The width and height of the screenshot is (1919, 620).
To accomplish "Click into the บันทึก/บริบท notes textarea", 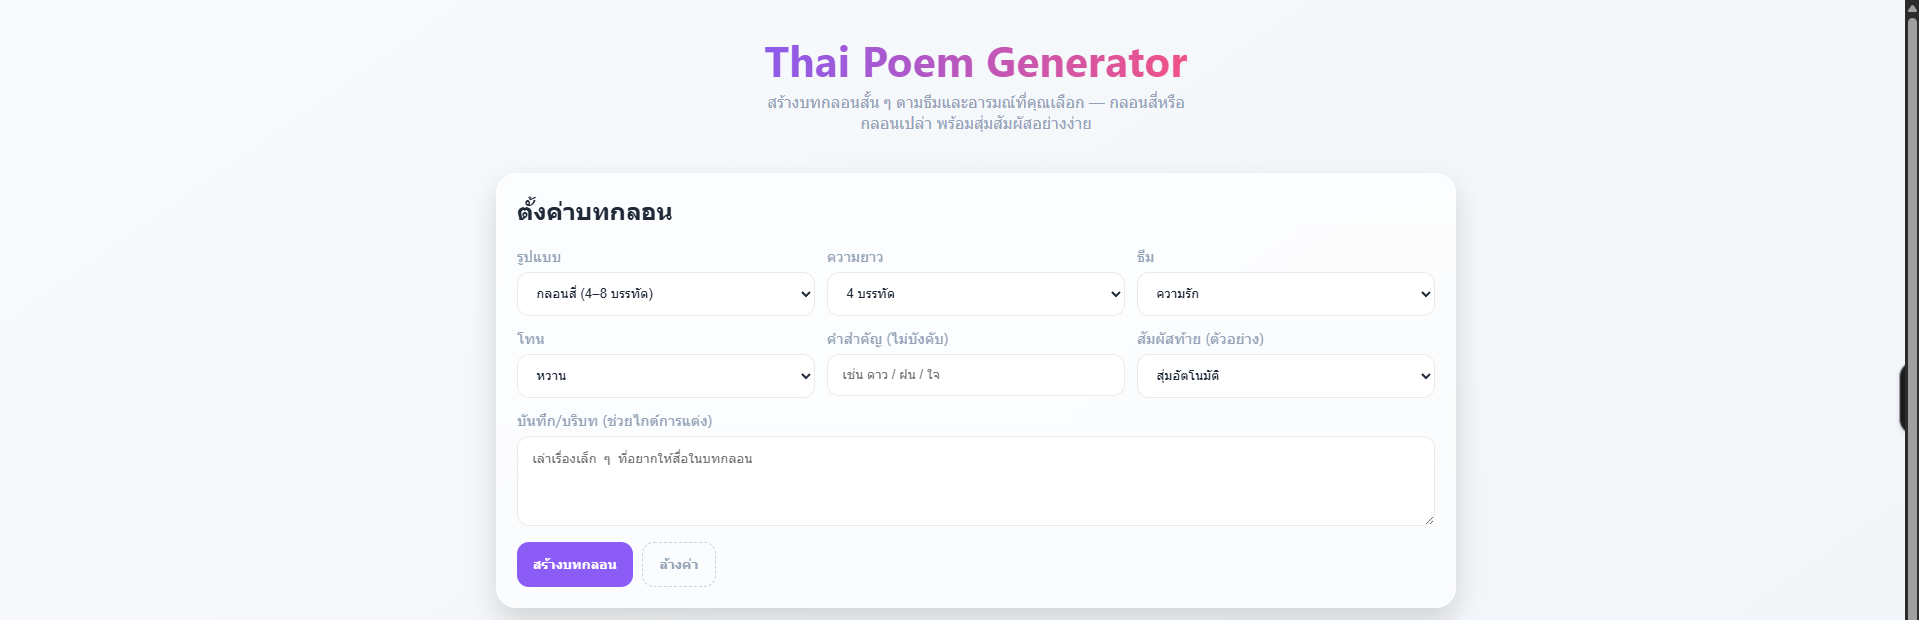I will coord(975,481).
